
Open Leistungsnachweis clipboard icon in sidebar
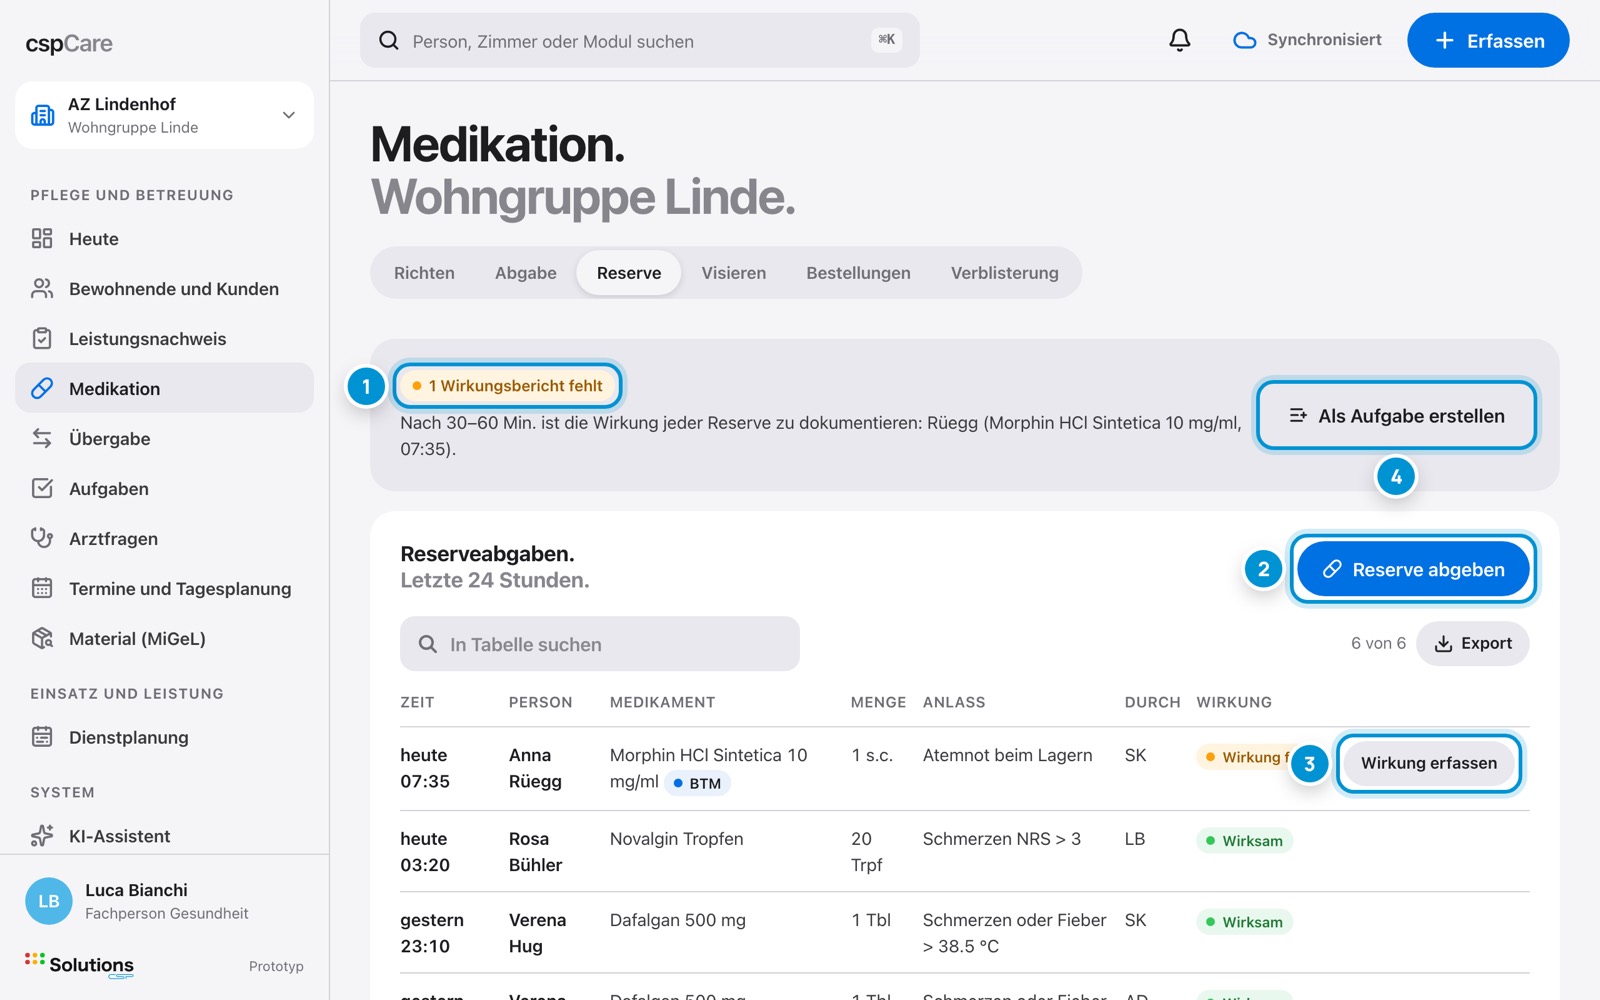42,338
